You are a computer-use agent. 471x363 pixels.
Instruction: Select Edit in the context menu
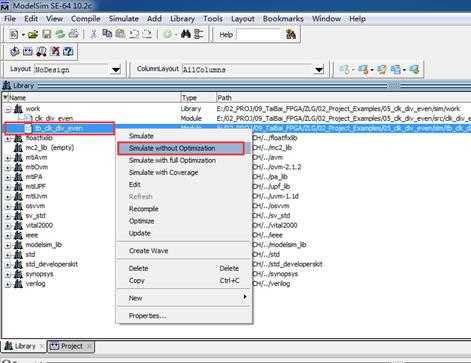click(x=184, y=185)
